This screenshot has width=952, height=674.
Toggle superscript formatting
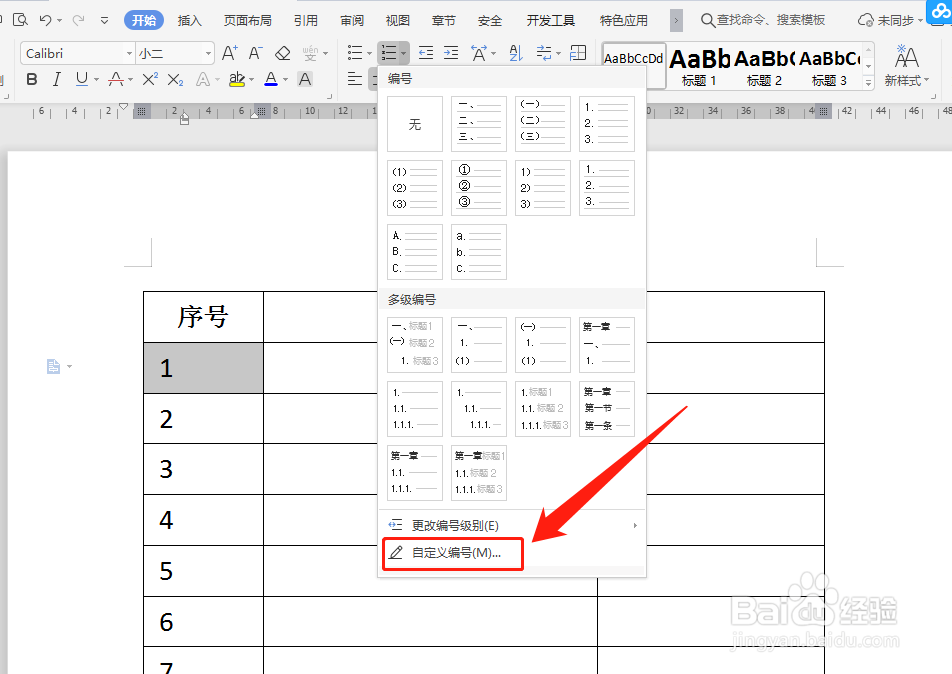(x=150, y=80)
